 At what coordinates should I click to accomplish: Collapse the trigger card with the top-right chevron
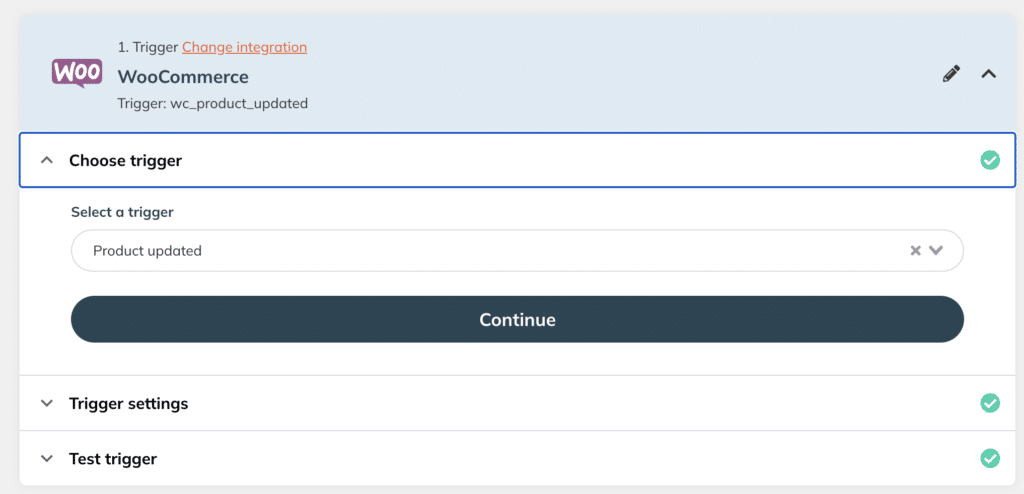point(989,74)
